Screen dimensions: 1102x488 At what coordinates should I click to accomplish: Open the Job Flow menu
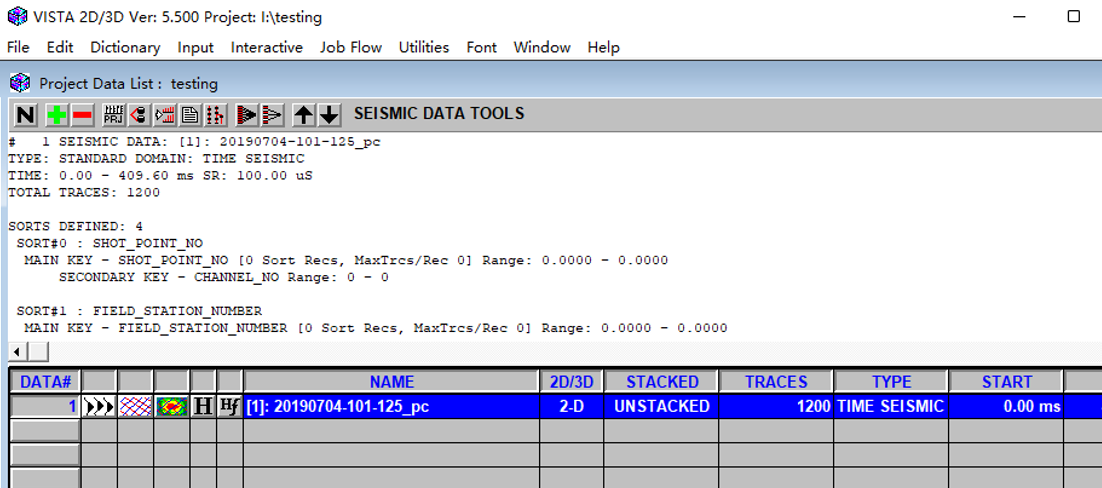click(x=351, y=47)
